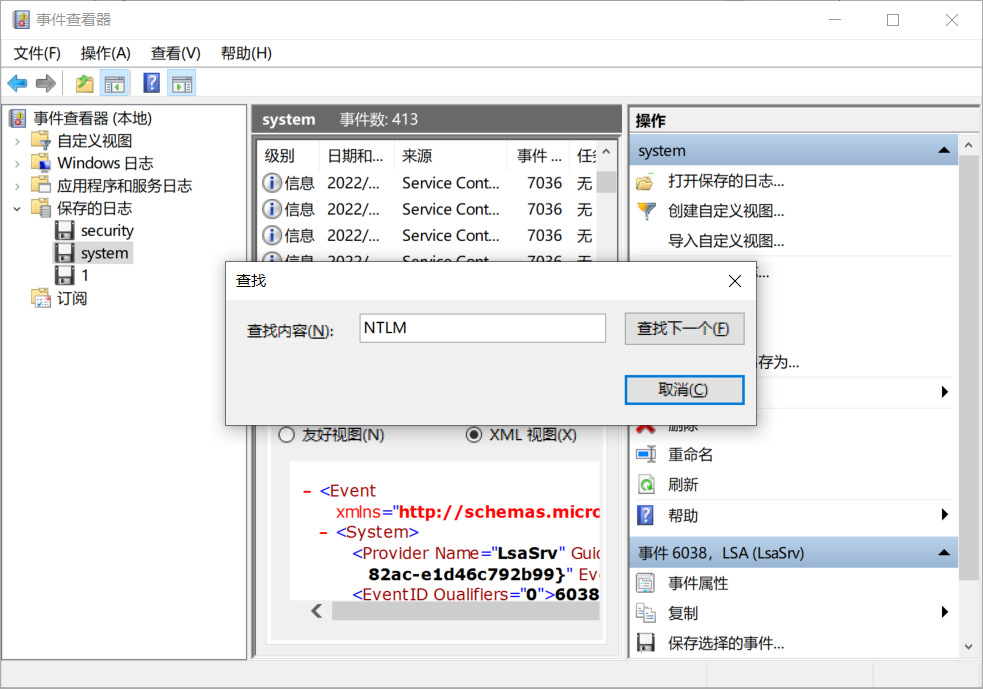Click the 创建自定义视图 funnel icon
The height and width of the screenshot is (689, 983).
tap(647, 211)
